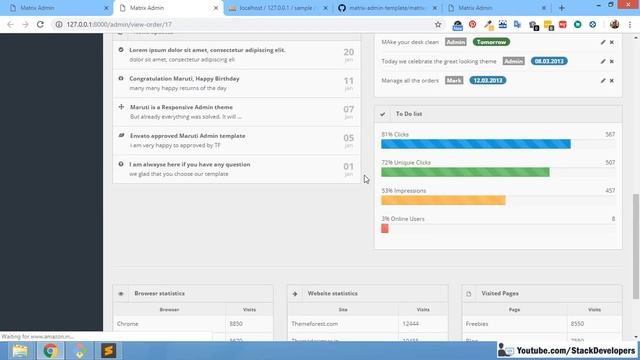The image size is (640, 360).
Task: Click 'Maruti is a Responsive Admin theme' title
Action: 181,107
